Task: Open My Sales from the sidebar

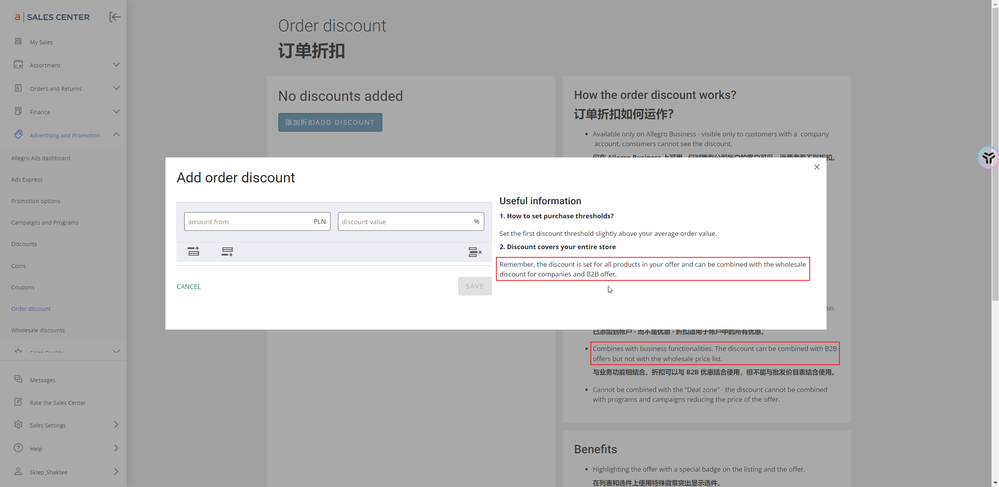Action: pos(41,42)
